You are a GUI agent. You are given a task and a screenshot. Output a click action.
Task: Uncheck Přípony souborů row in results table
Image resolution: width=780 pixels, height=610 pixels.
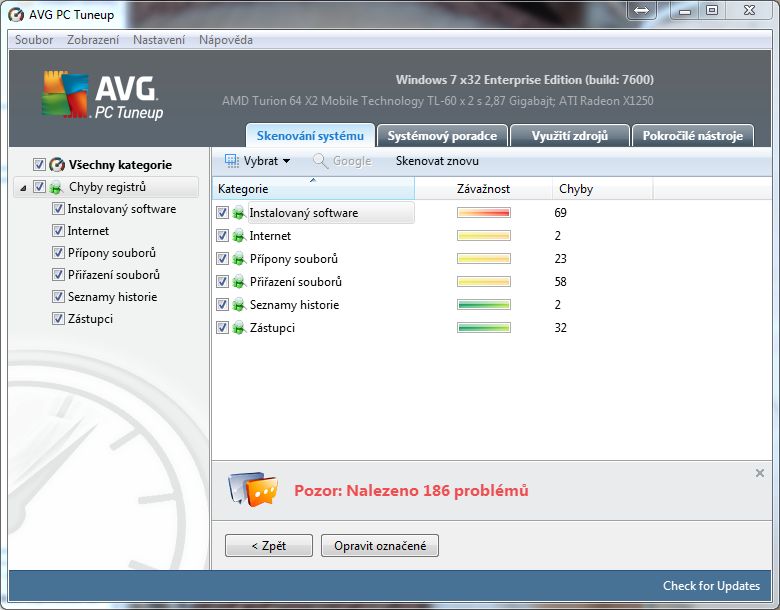click(x=222, y=258)
